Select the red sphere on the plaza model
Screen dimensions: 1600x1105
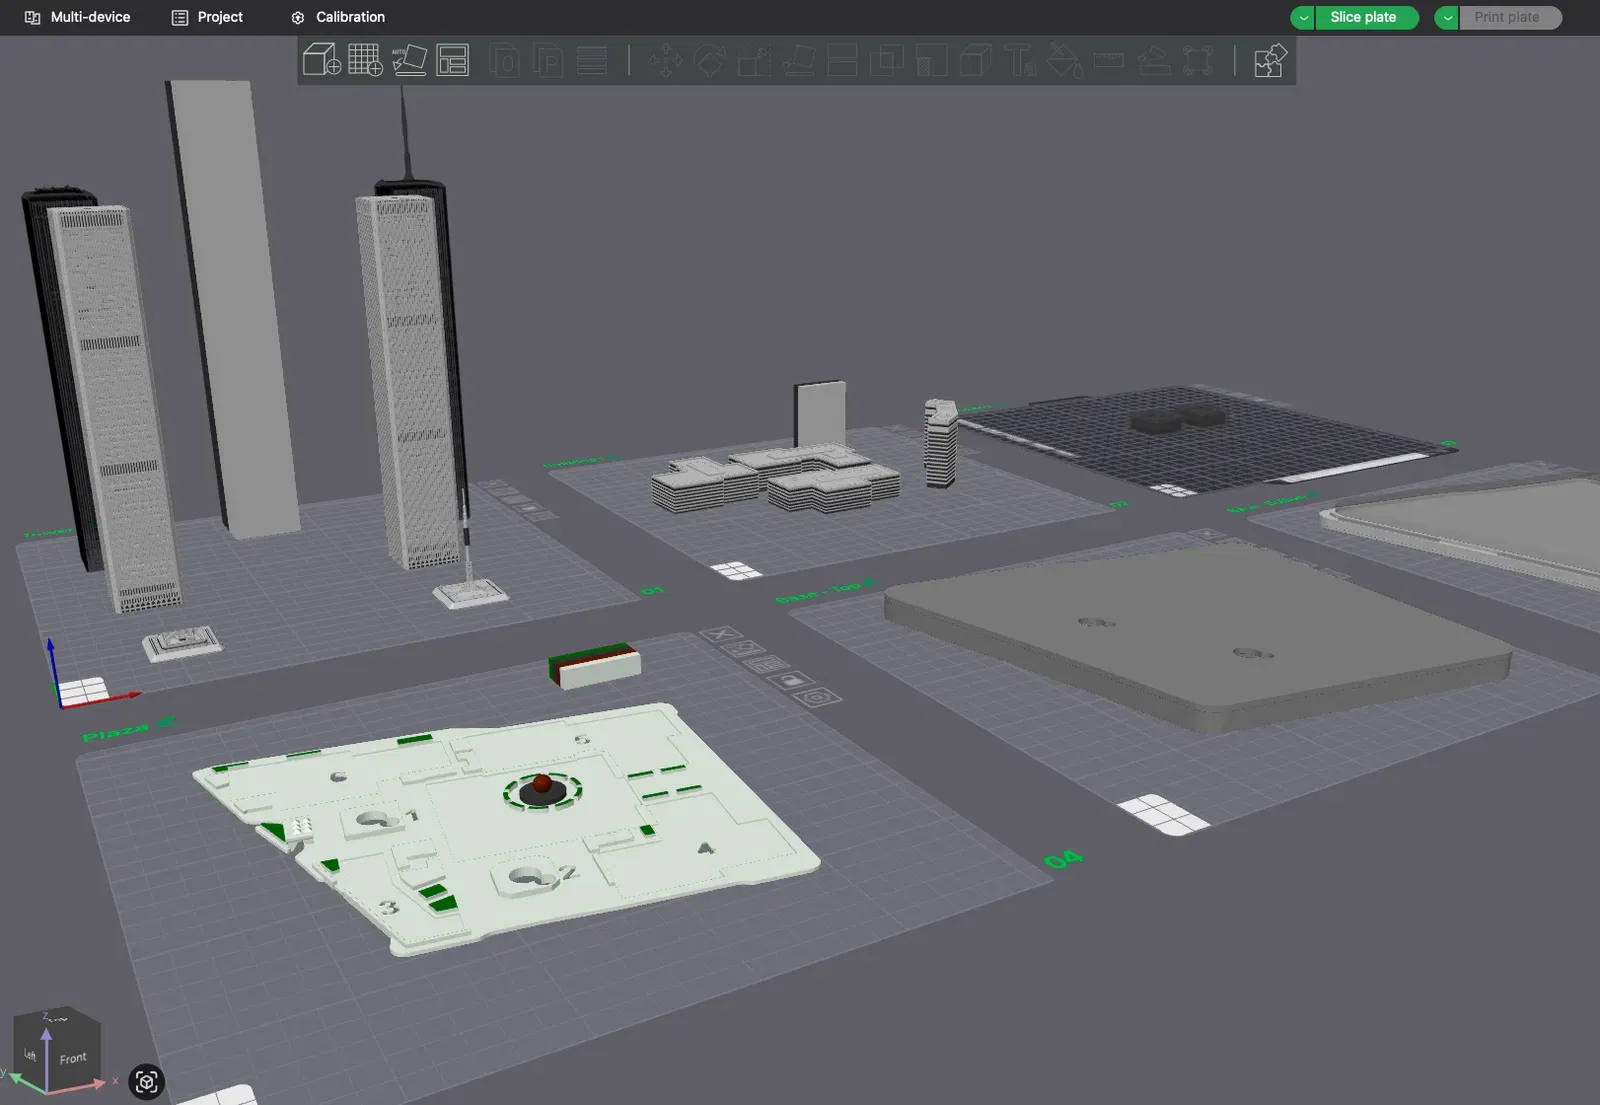coord(541,783)
